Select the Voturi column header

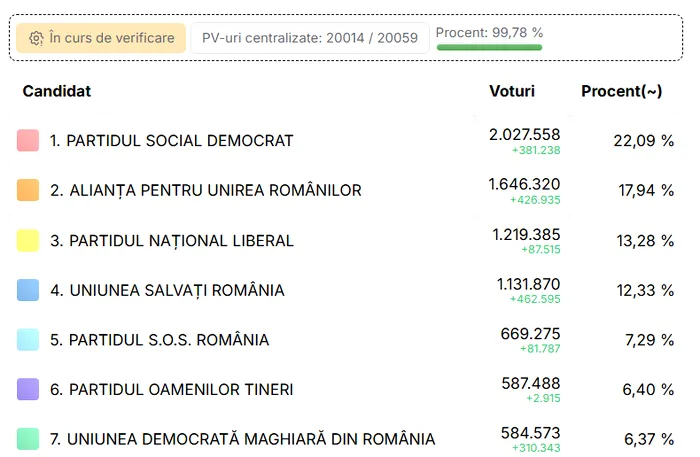click(x=512, y=91)
